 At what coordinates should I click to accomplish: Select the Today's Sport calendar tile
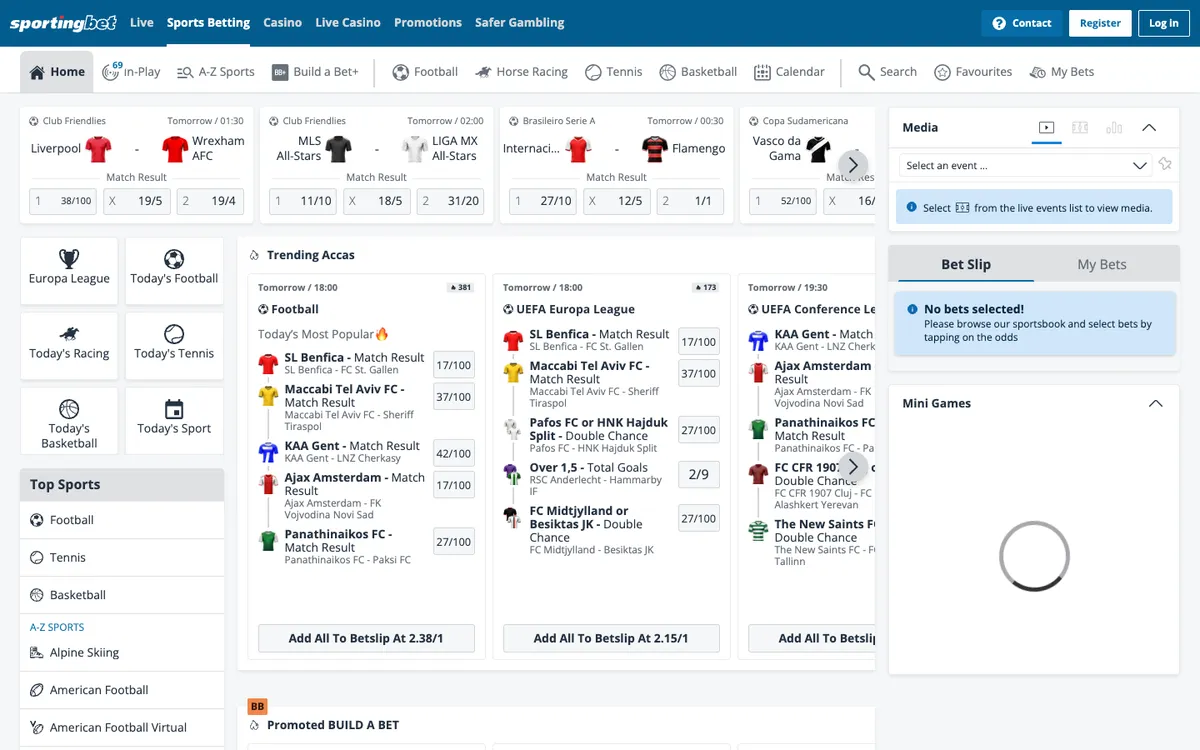[174, 421]
